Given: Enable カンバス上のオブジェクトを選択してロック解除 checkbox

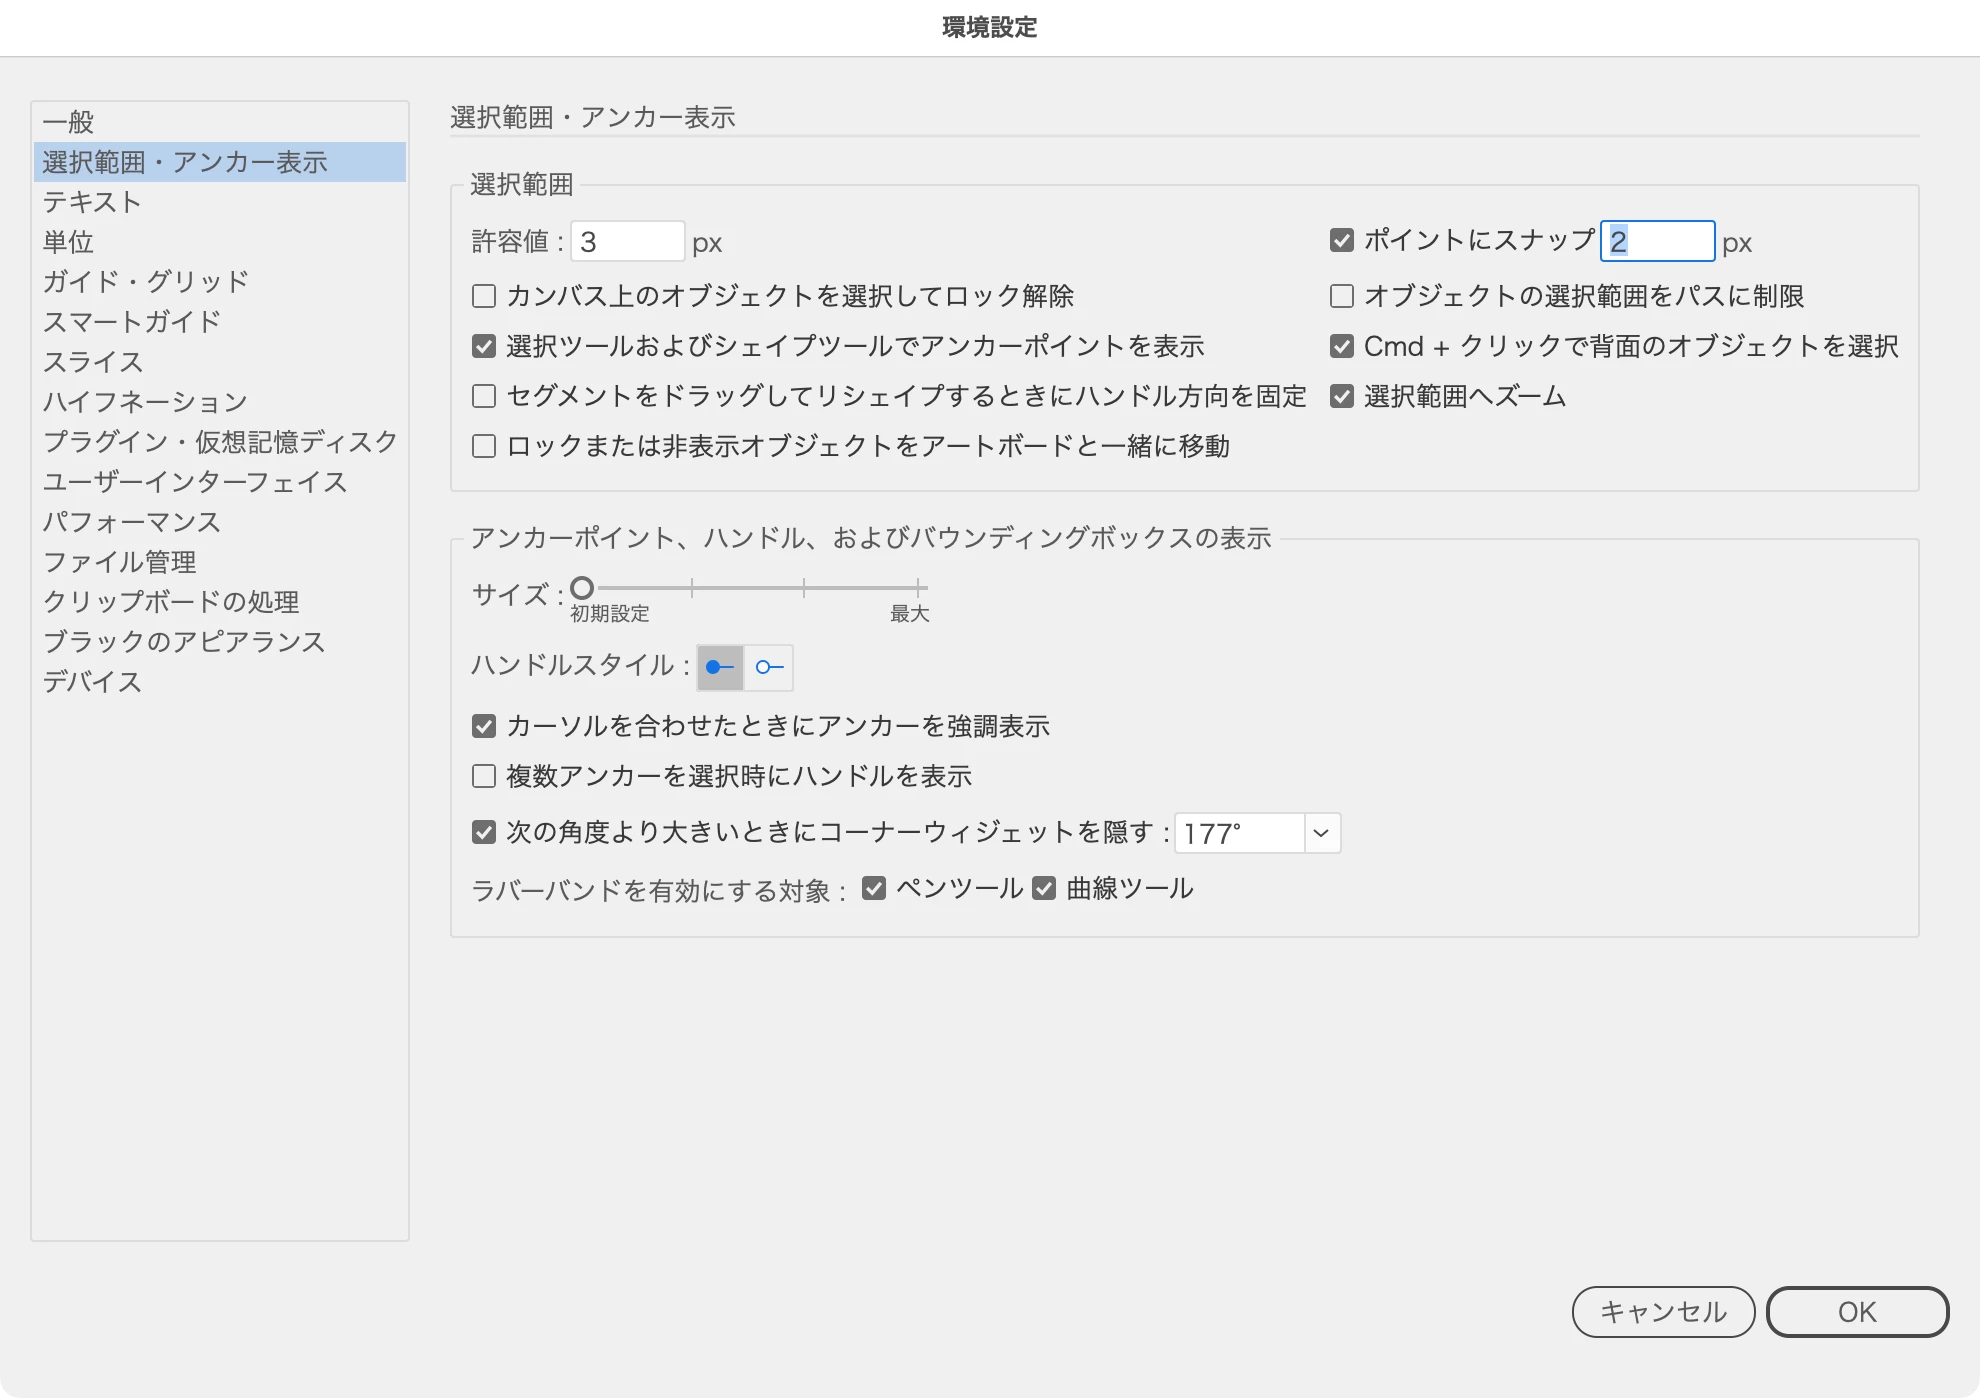Looking at the screenshot, I should [x=484, y=296].
